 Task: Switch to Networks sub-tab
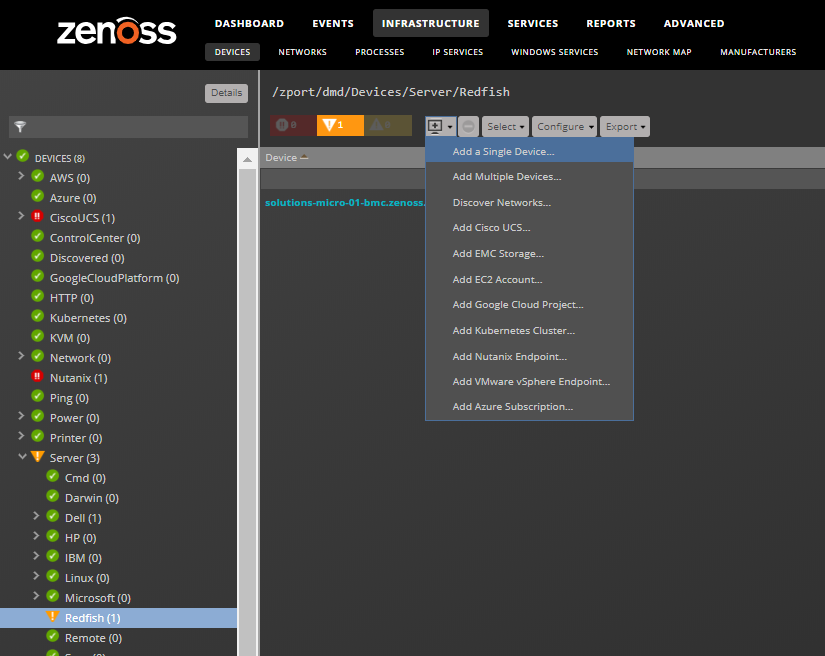[303, 52]
